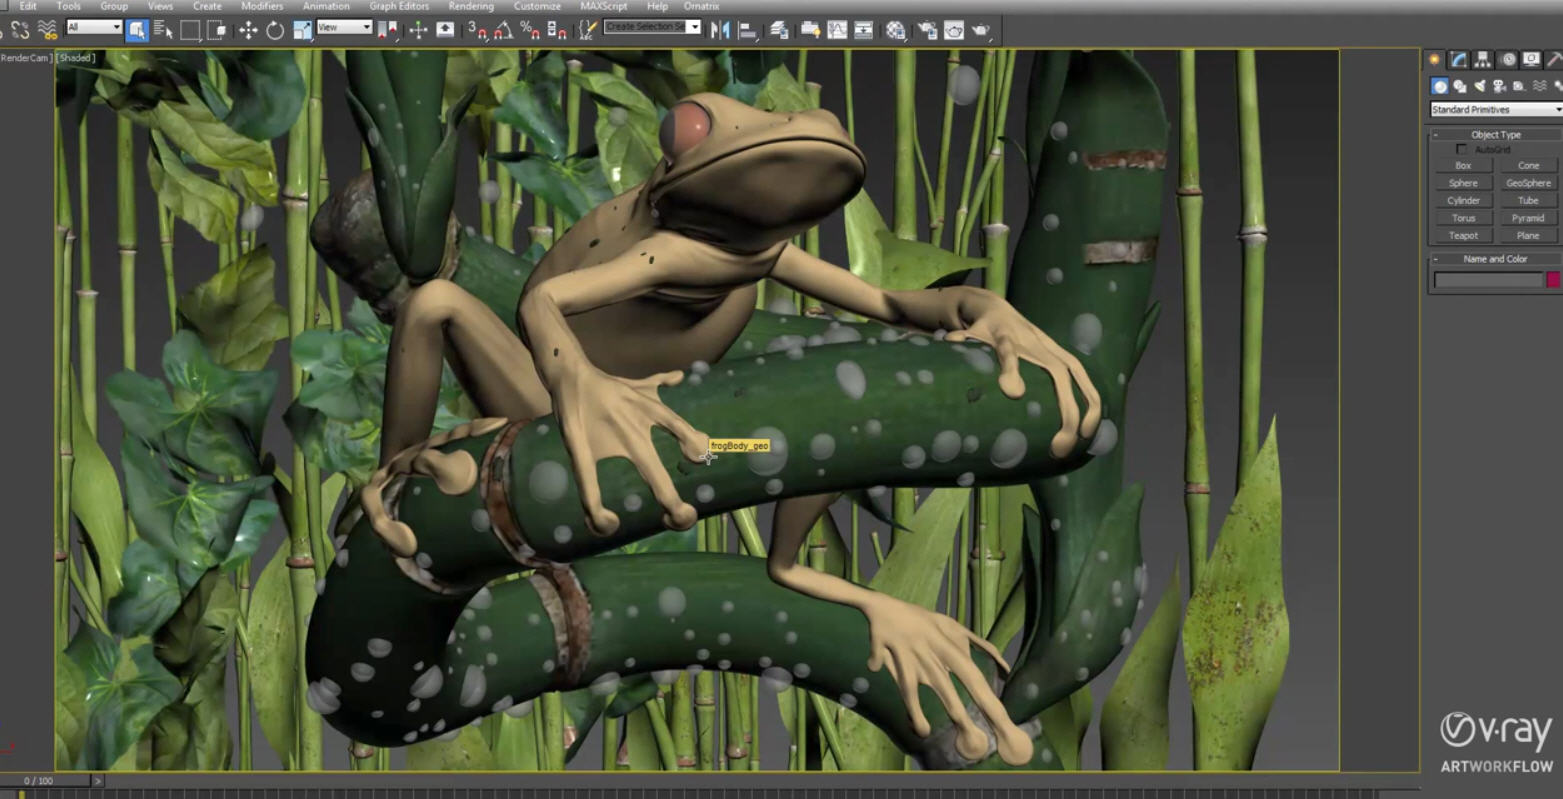Open the selection filter All dropdown
The width and height of the screenshot is (1563, 799).
click(x=94, y=27)
